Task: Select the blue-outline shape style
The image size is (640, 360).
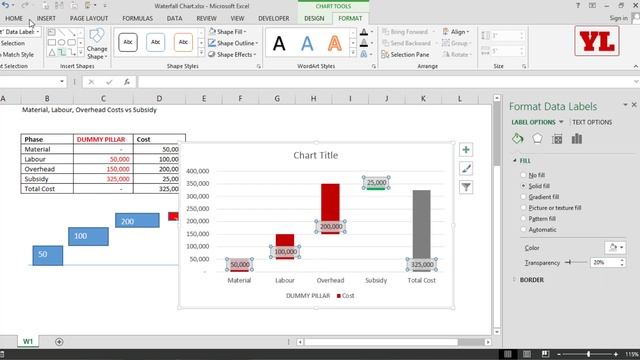Action: point(156,42)
